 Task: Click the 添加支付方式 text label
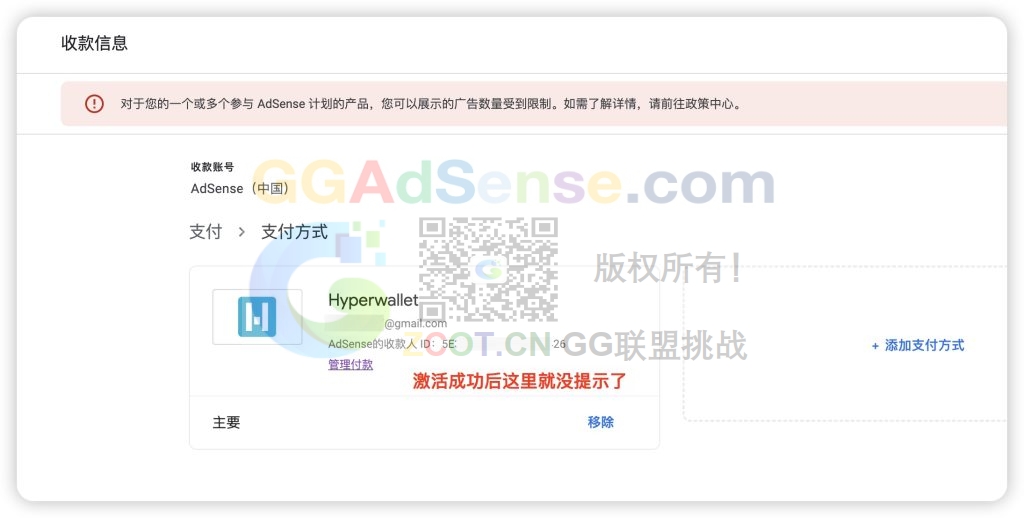[x=924, y=346]
